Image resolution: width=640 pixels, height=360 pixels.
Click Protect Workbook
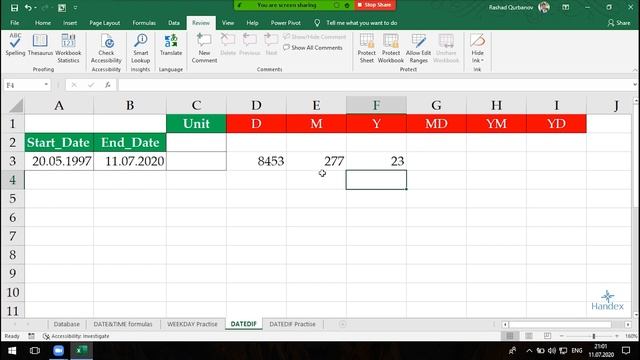click(391, 48)
